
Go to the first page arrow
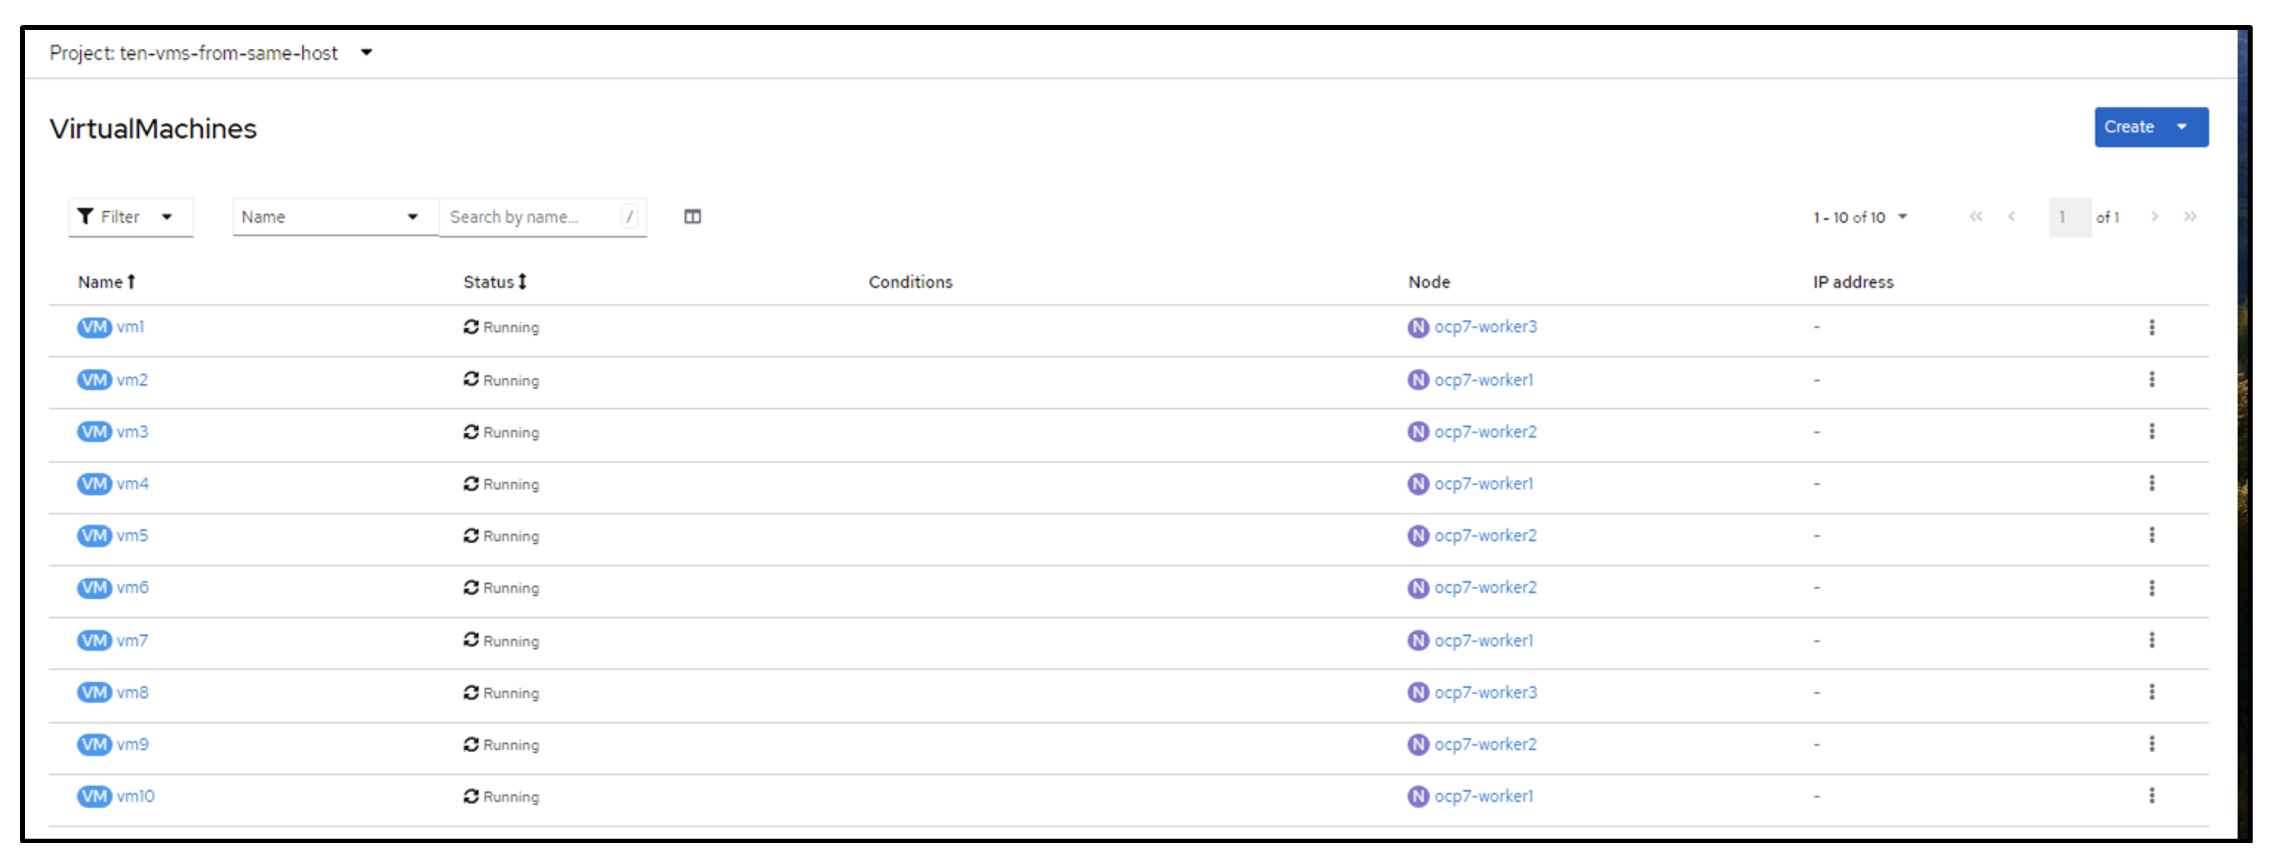pyautogui.click(x=1975, y=217)
